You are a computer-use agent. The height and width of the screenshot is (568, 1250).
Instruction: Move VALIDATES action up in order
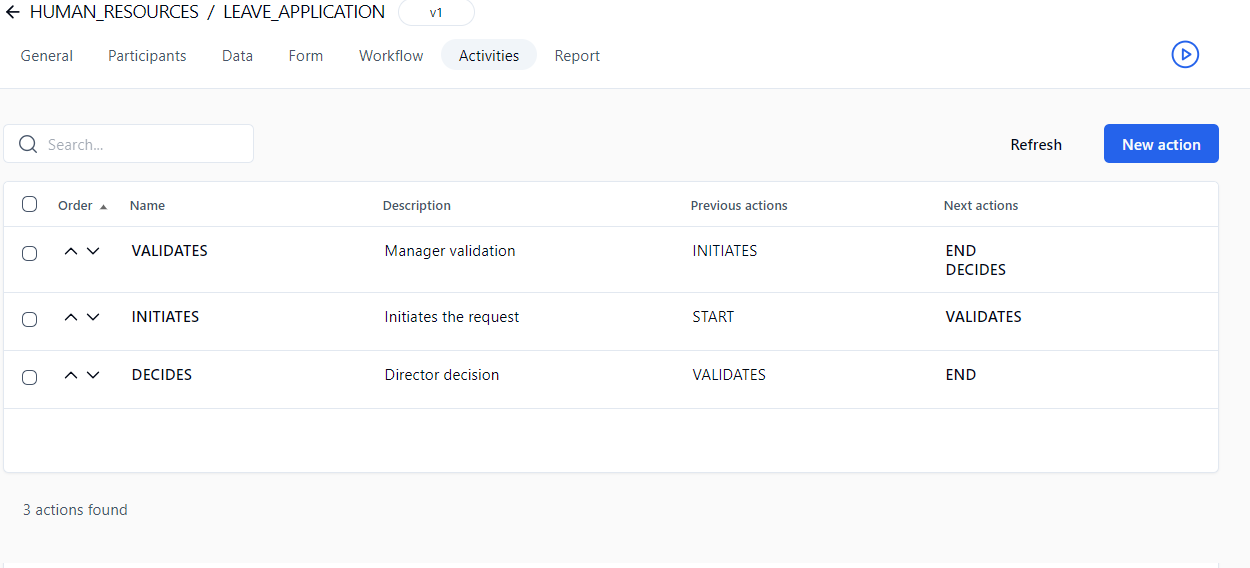70,251
